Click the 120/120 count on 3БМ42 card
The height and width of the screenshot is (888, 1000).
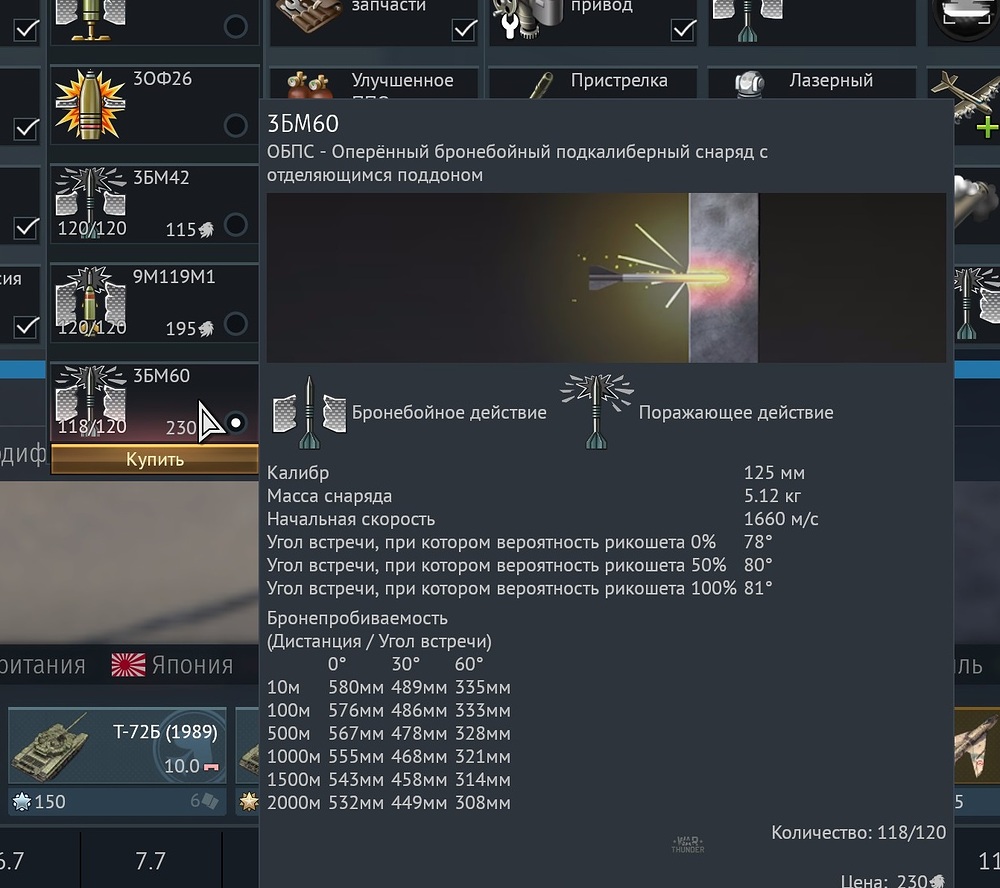[x=92, y=228]
